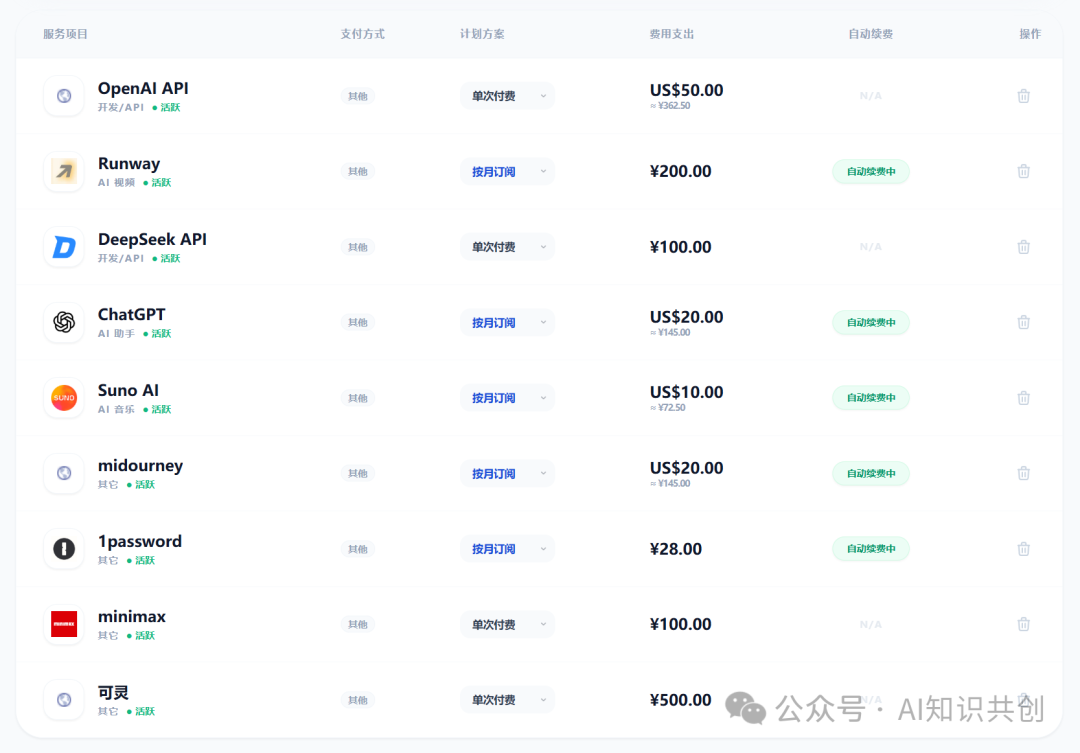Click 其他 payment tag in 1password row
The height and width of the screenshot is (753, 1080).
pos(357,549)
